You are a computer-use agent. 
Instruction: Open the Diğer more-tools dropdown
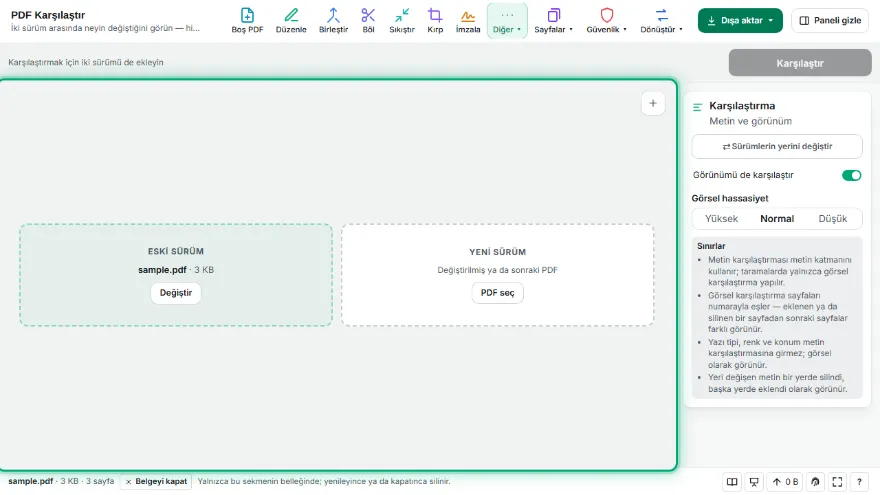(507, 21)
